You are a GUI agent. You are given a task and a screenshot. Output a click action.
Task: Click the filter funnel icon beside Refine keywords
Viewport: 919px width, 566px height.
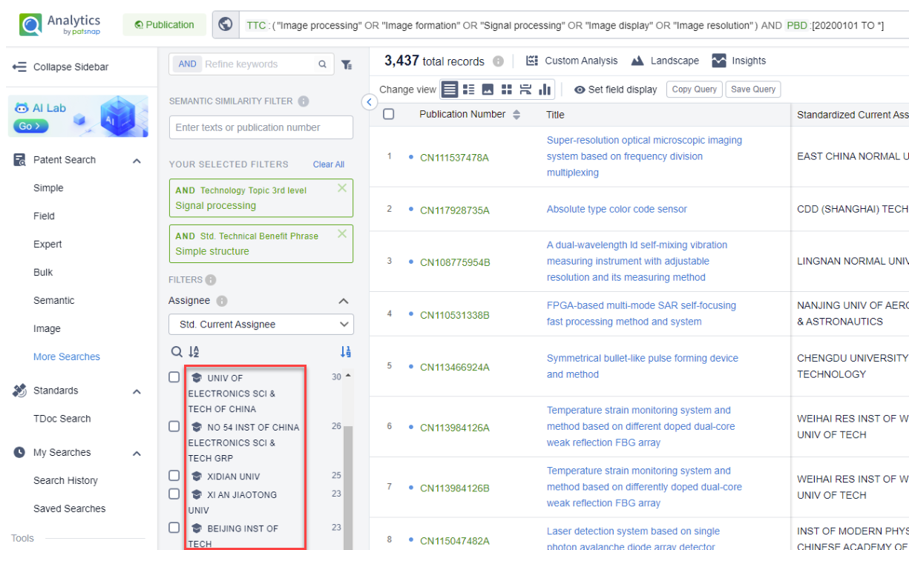pyautogui.click(x=346, y=65)
